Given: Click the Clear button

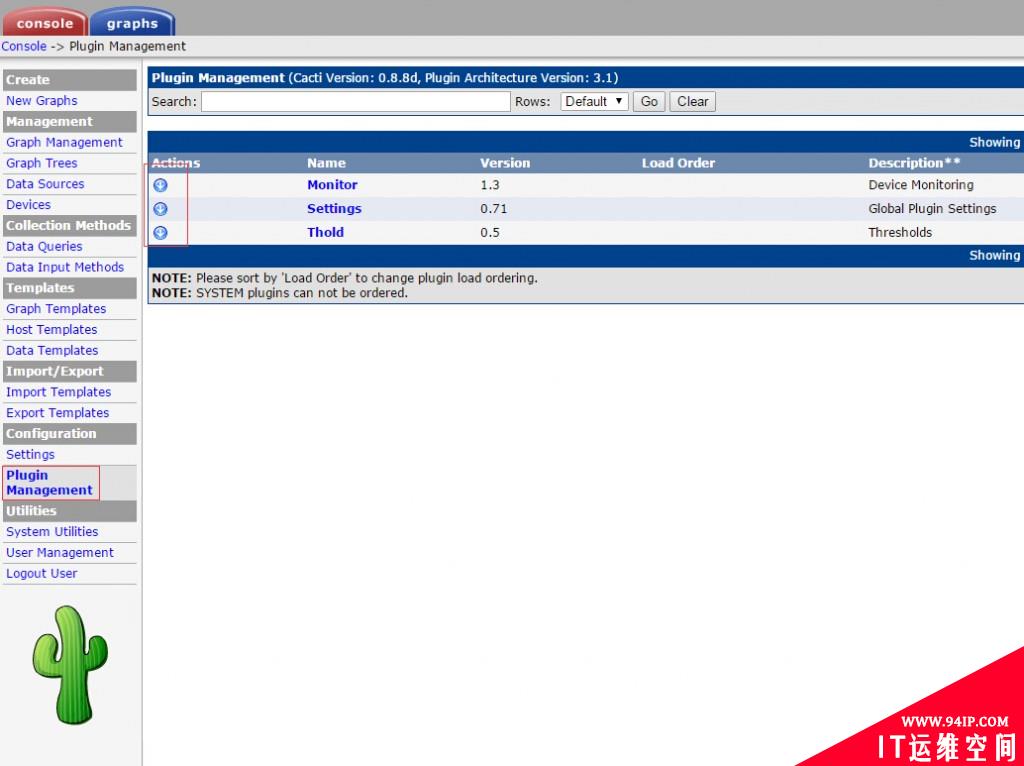Looking at the screenshot, I should point(692,101).
